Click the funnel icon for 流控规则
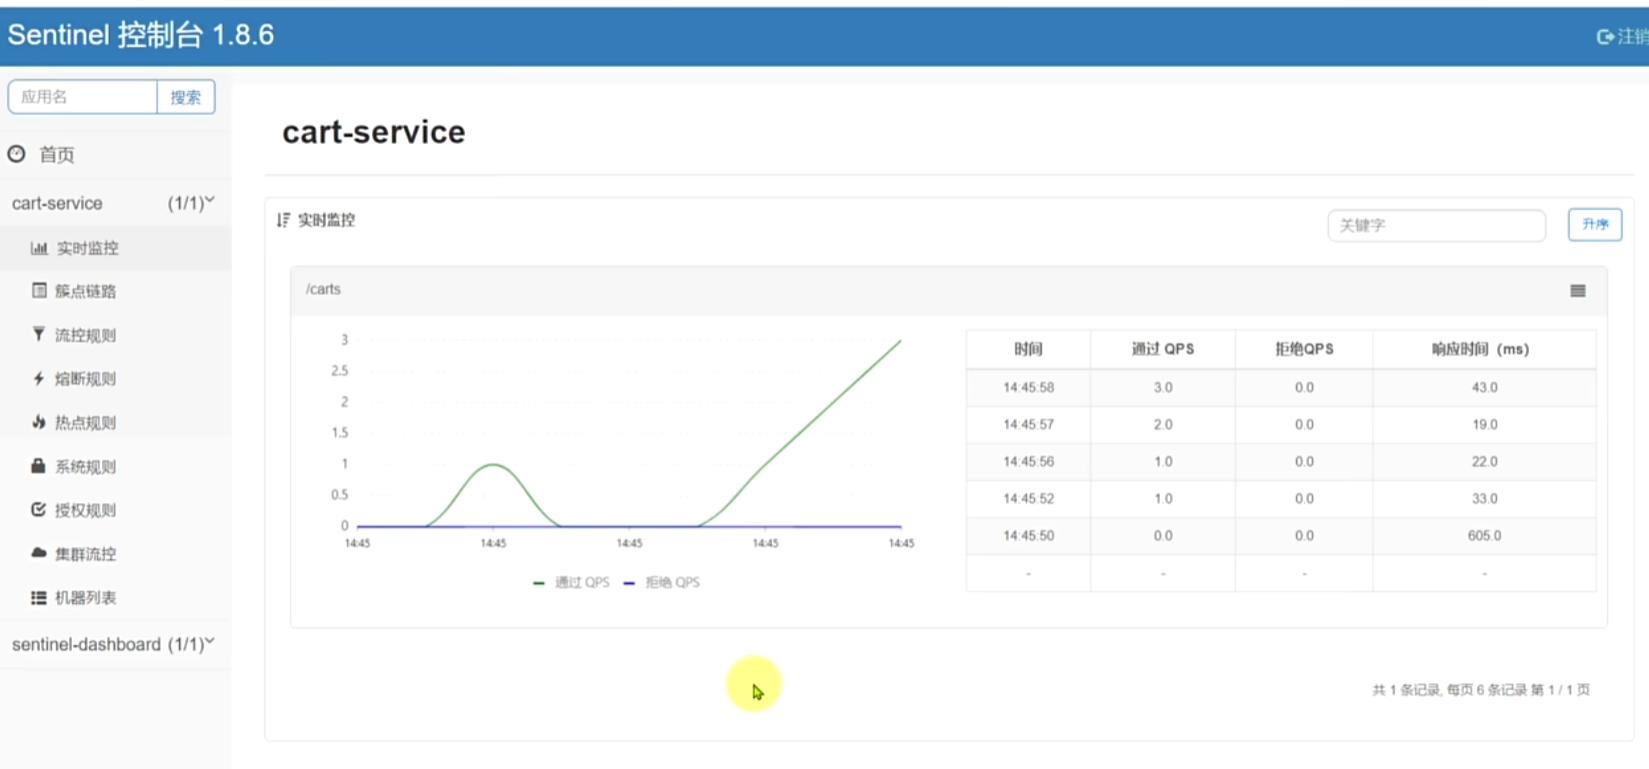 coord(38,334)
